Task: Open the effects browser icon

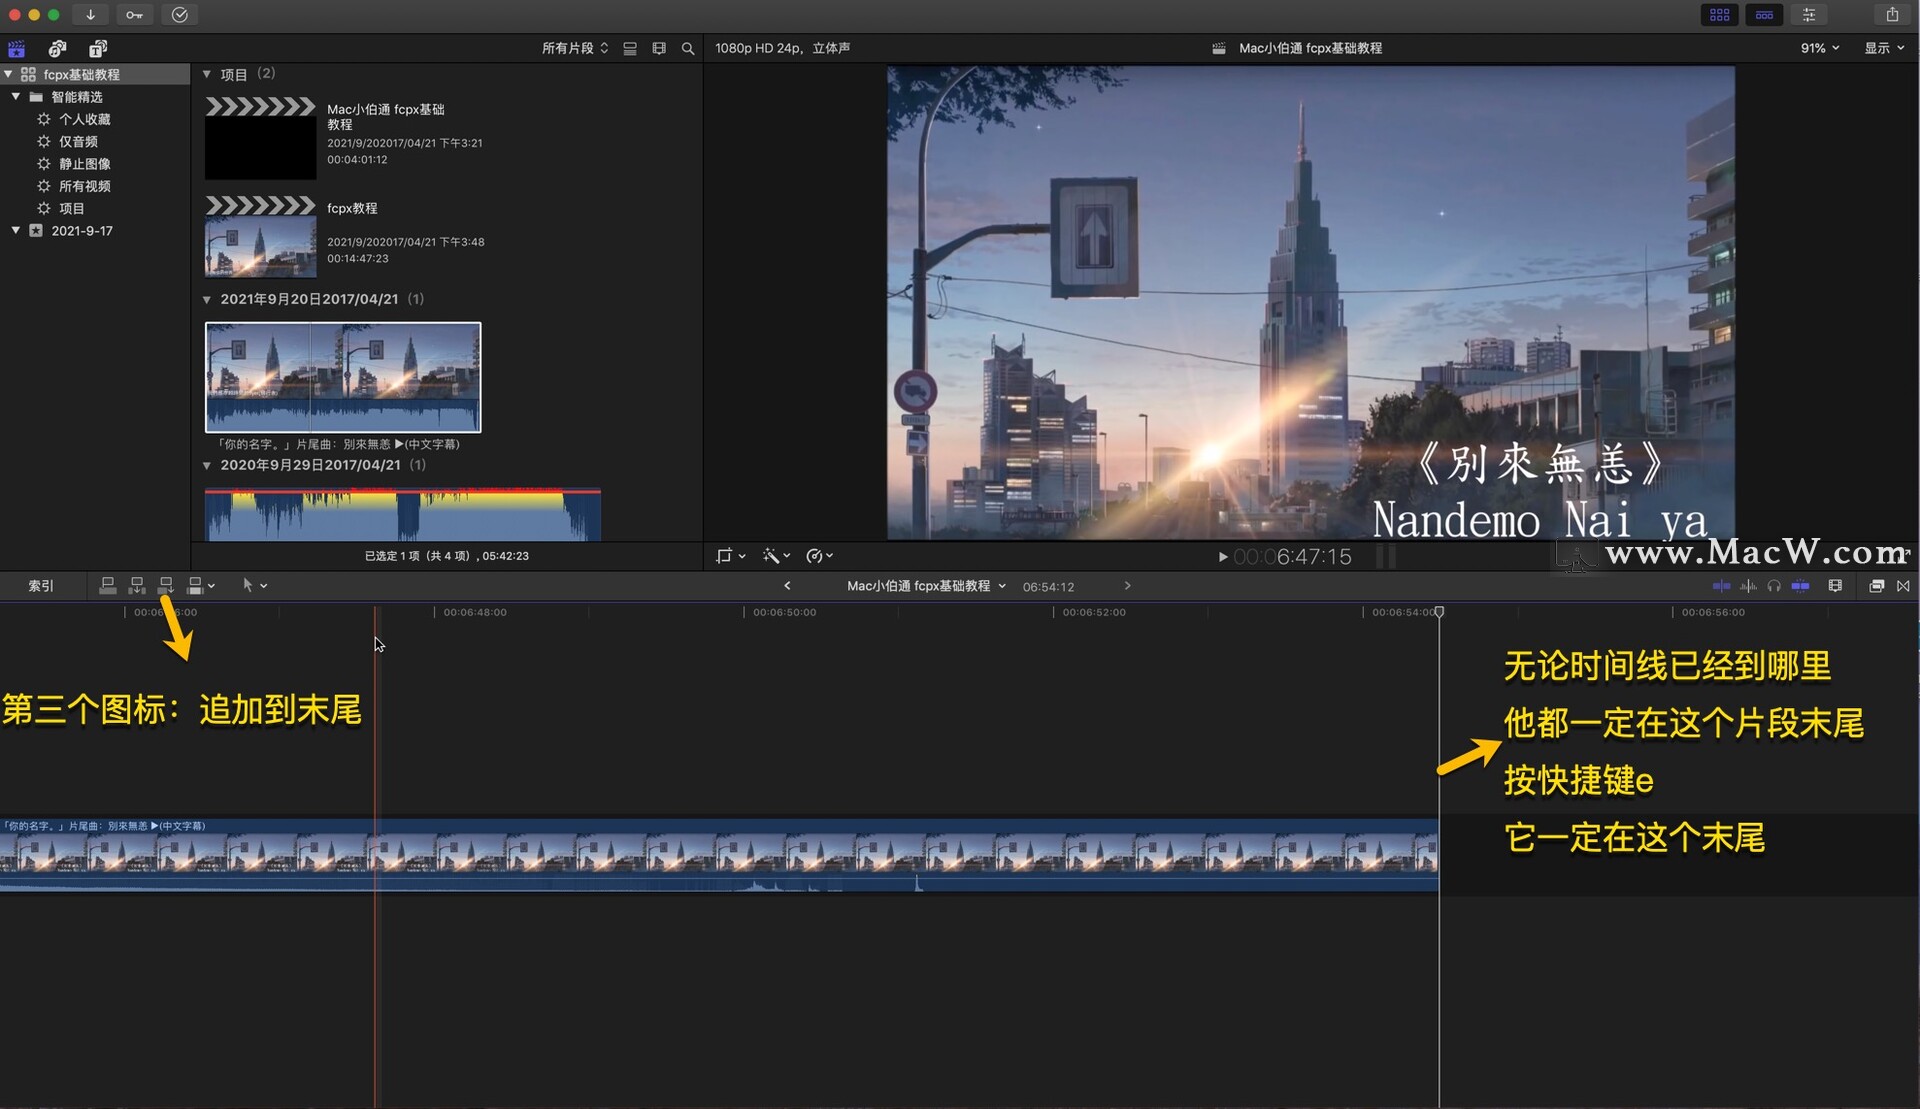Action: tap(1876, 586)
